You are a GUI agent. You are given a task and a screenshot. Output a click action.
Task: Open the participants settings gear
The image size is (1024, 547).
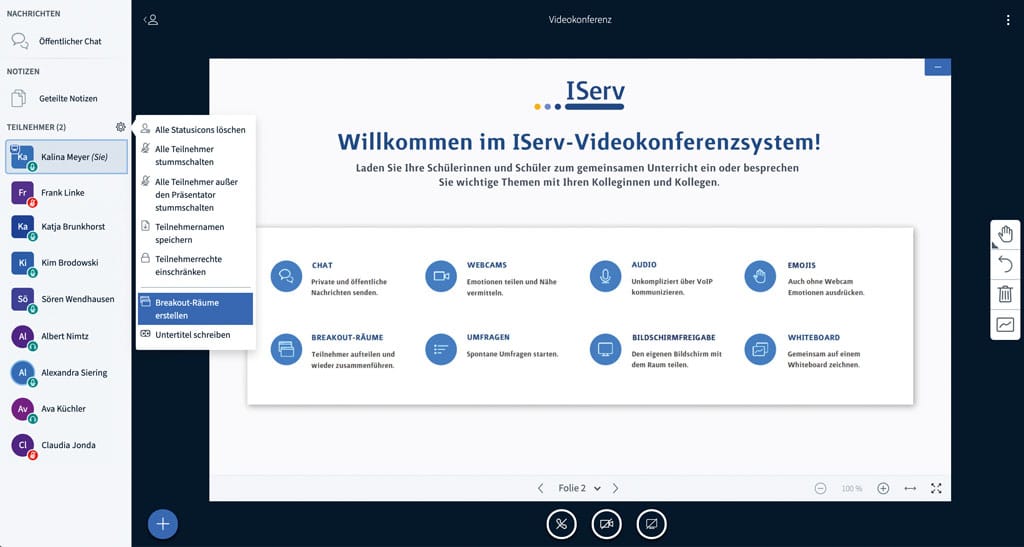120,127
